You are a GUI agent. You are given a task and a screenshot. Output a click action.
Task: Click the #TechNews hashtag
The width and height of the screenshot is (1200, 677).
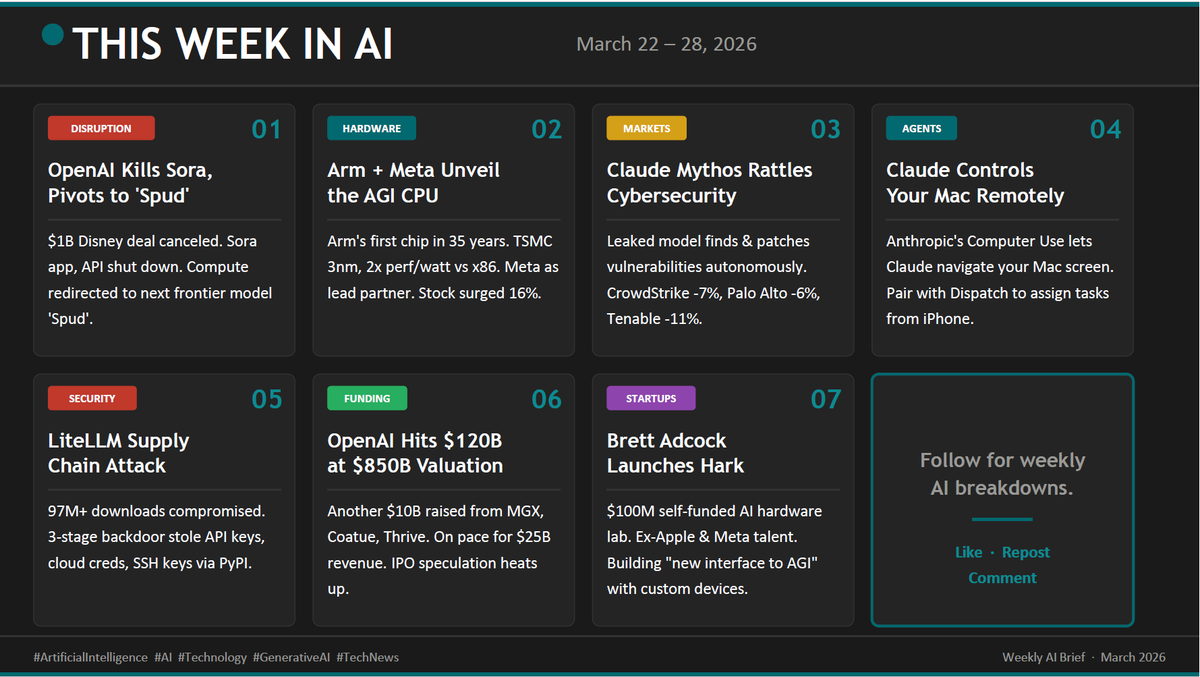(367, 657)
